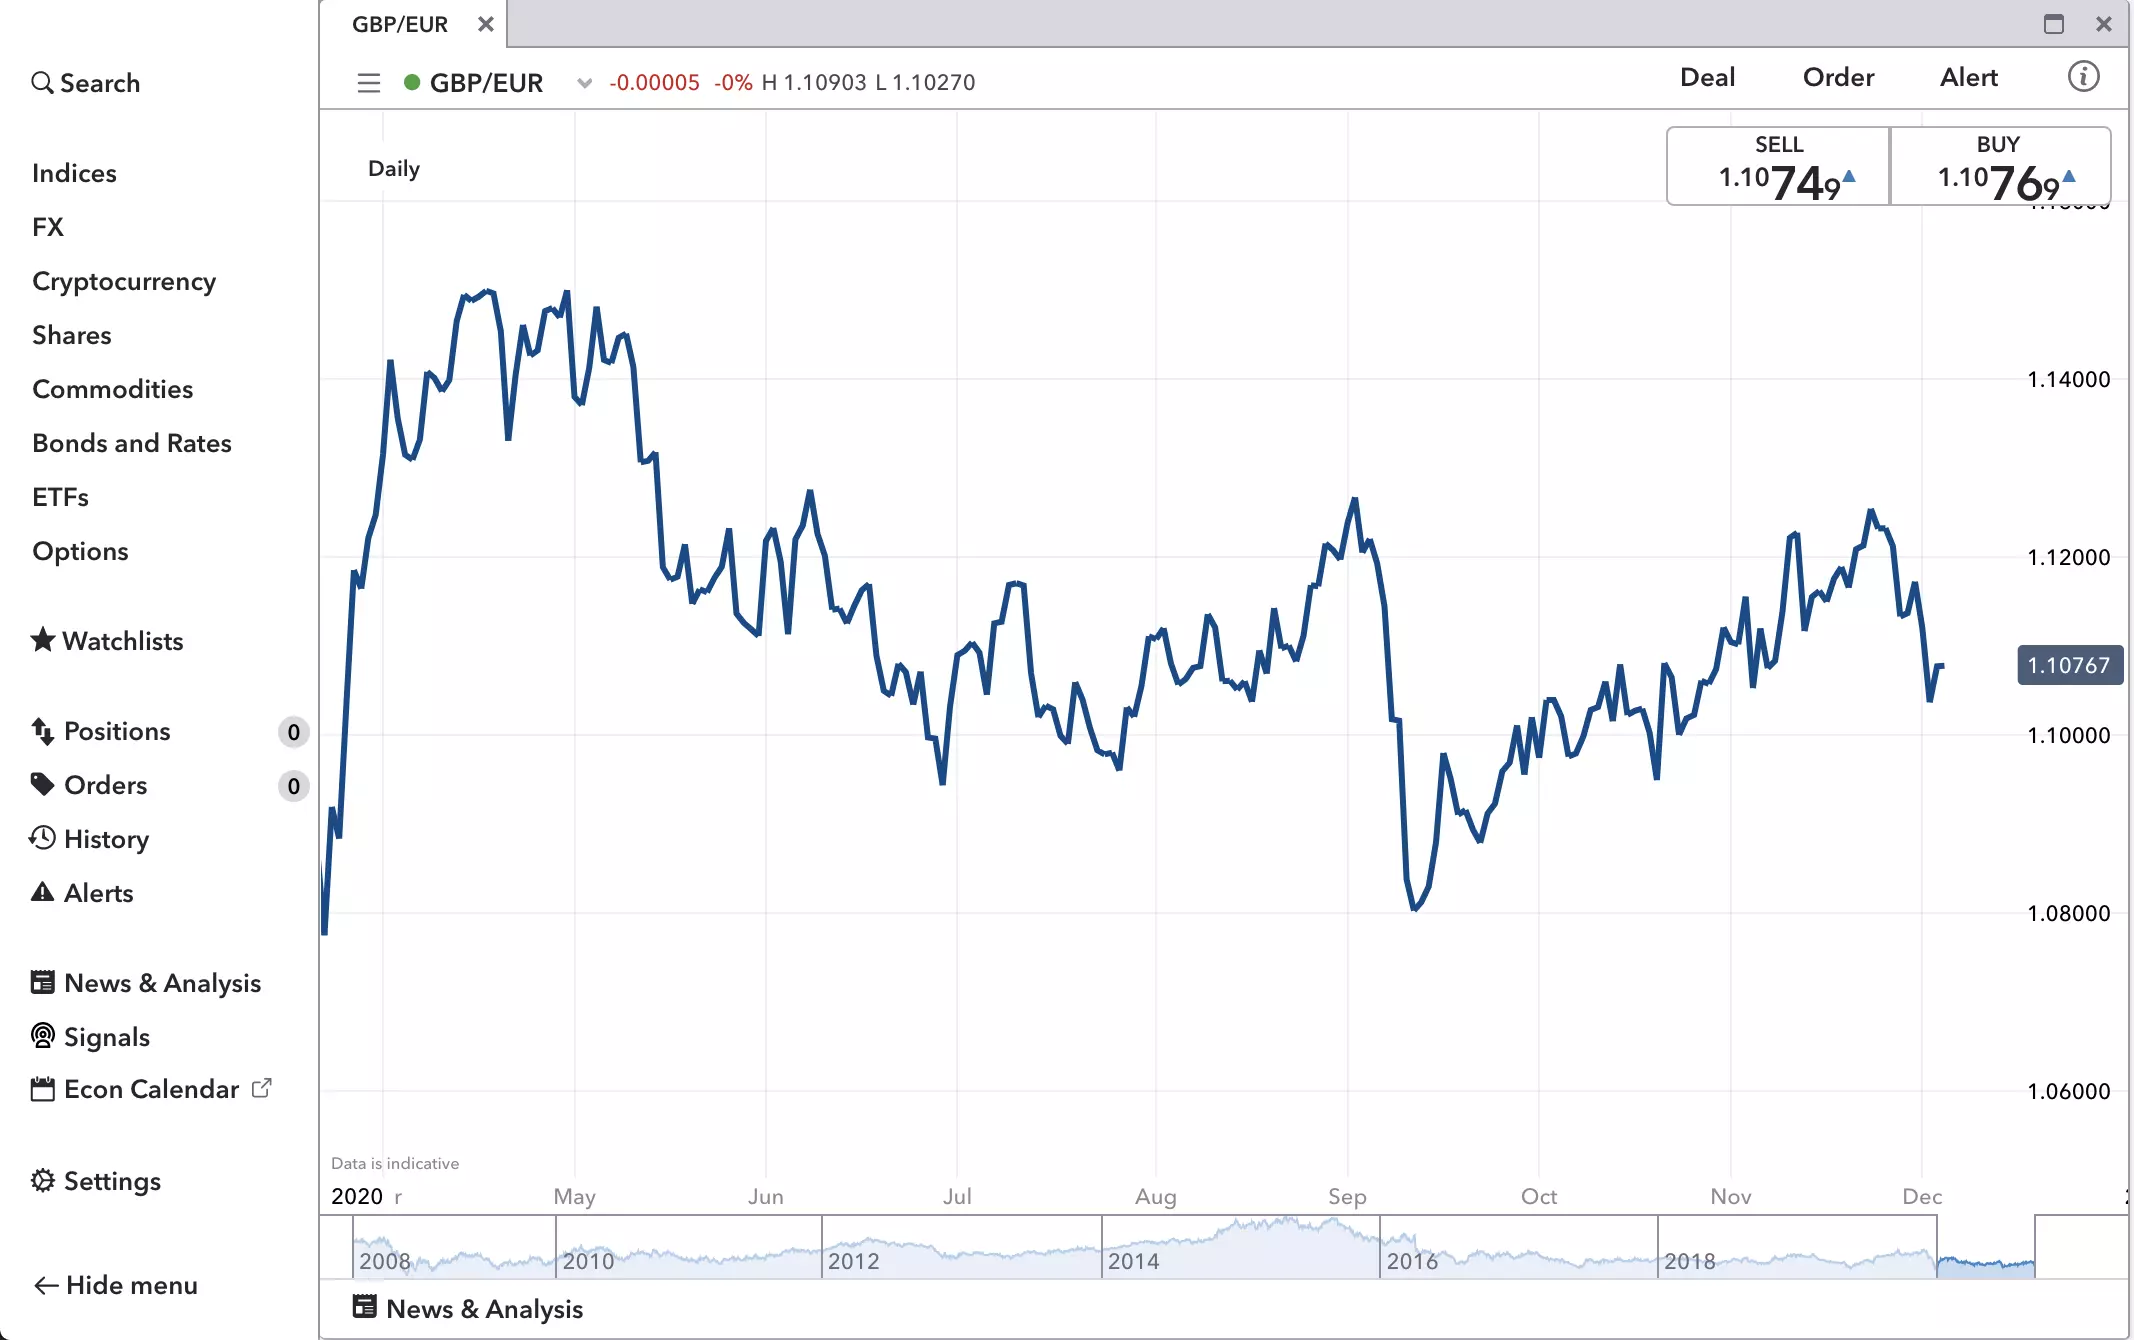Click 2008 in the timeline navigator
Image resolution: width=2134 pixels, height=1340 pixels.
pyautogui.click(x=385, y=1262)
